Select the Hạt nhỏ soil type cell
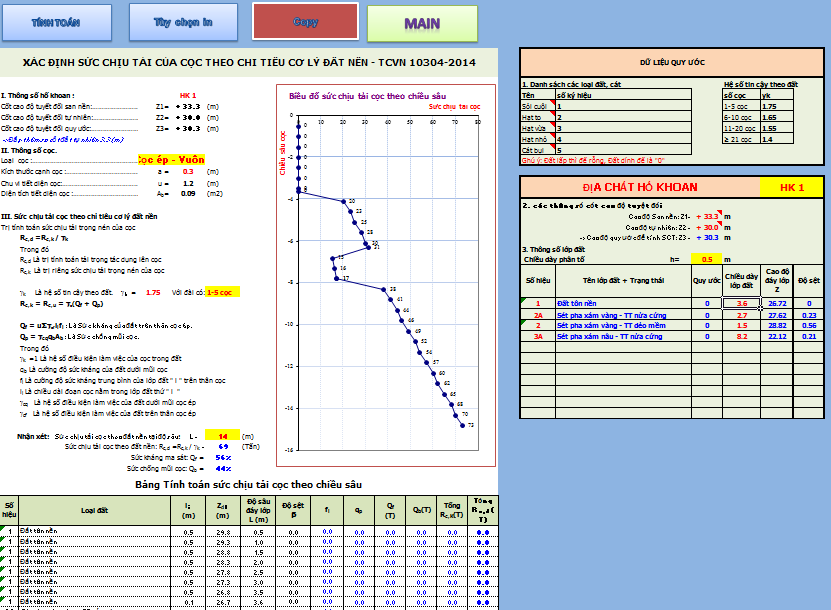Viewport: 831px width, 610px height. [x=538, y=139]
